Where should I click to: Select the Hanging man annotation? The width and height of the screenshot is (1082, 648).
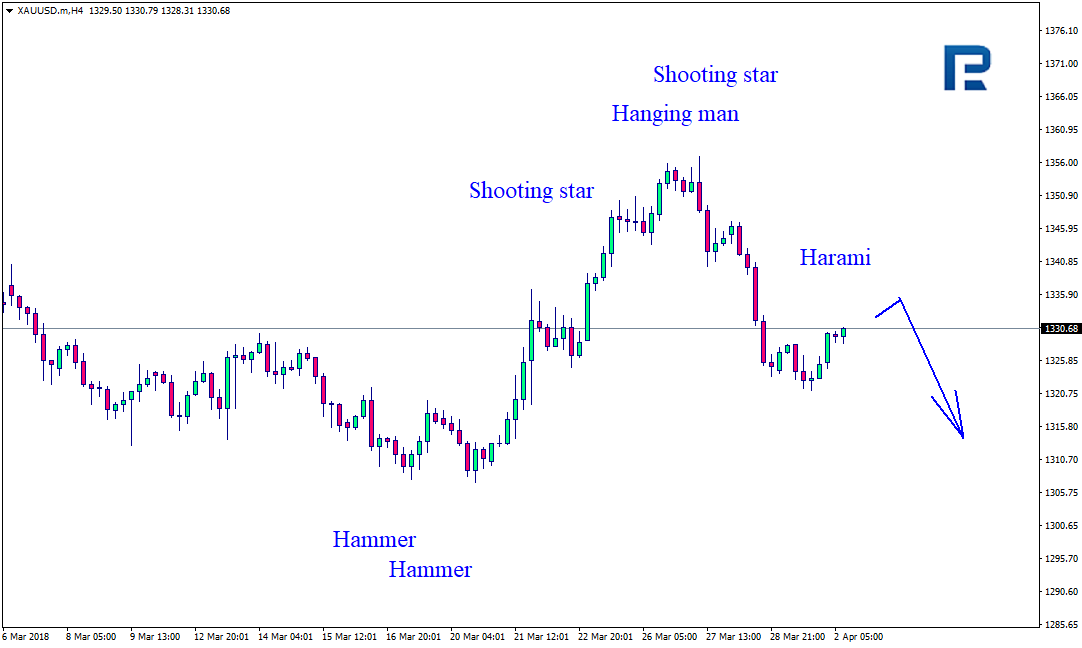tap(675, 114)
